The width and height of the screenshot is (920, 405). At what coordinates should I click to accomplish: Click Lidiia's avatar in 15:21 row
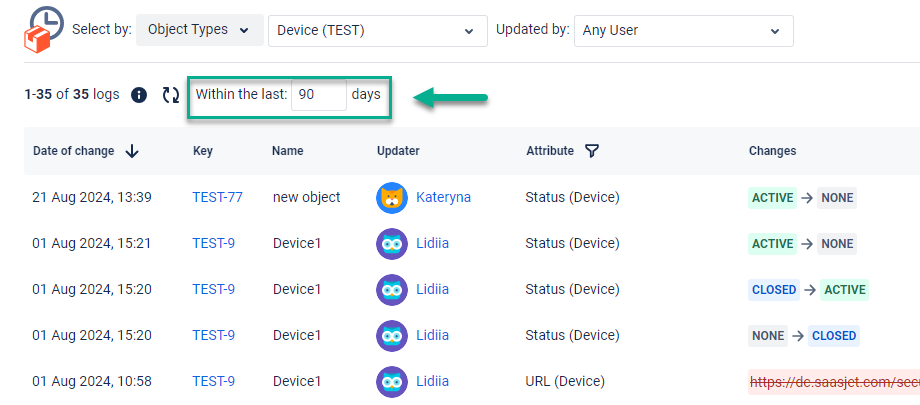click(392, 244)
